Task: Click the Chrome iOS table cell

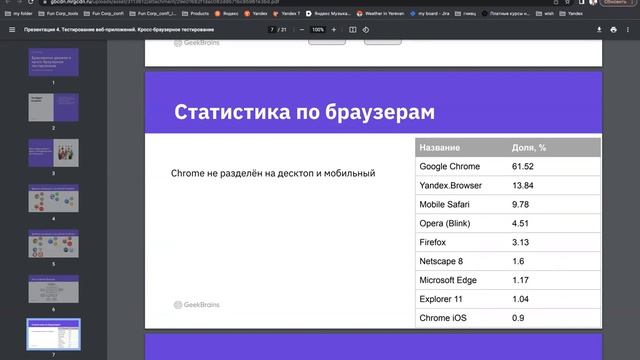Action: click(x=443, y=318)
